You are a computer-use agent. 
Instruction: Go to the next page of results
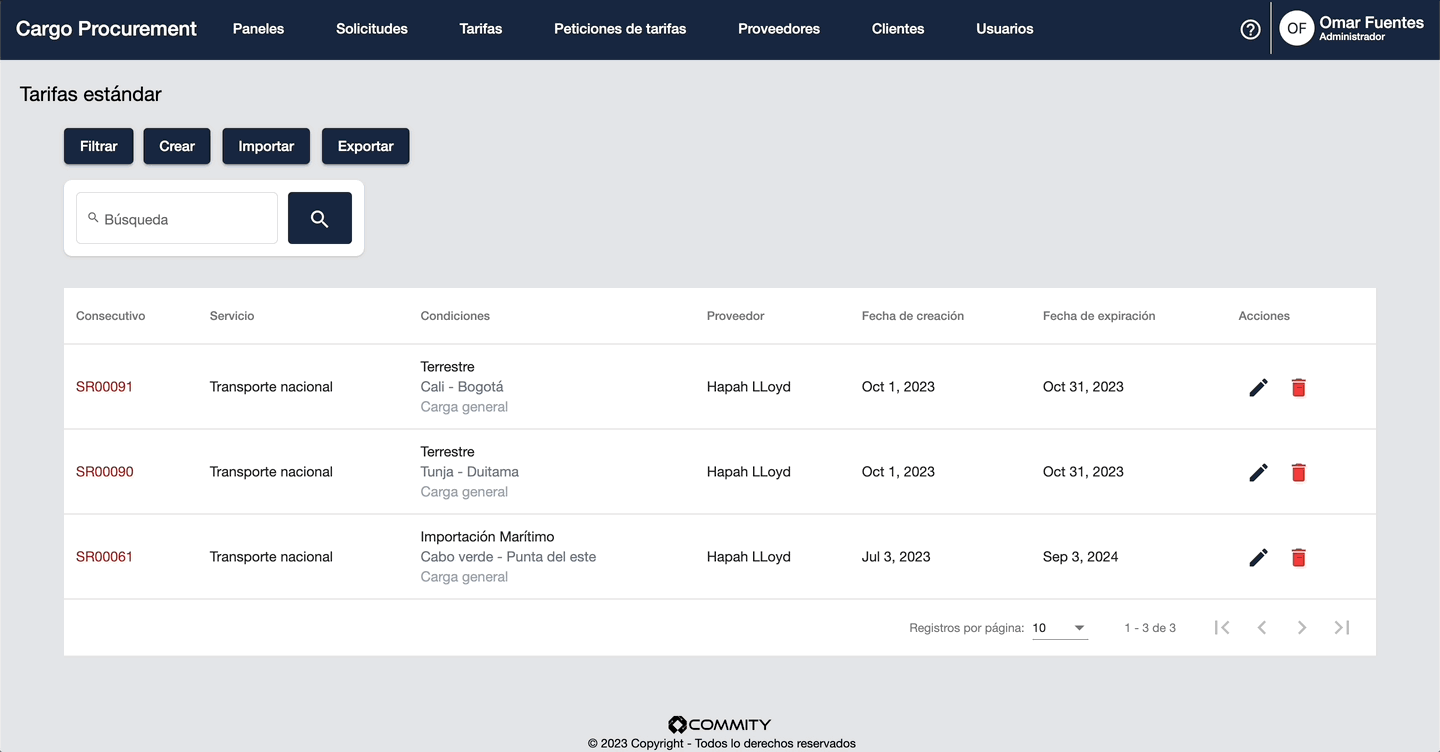point(1302,627)
